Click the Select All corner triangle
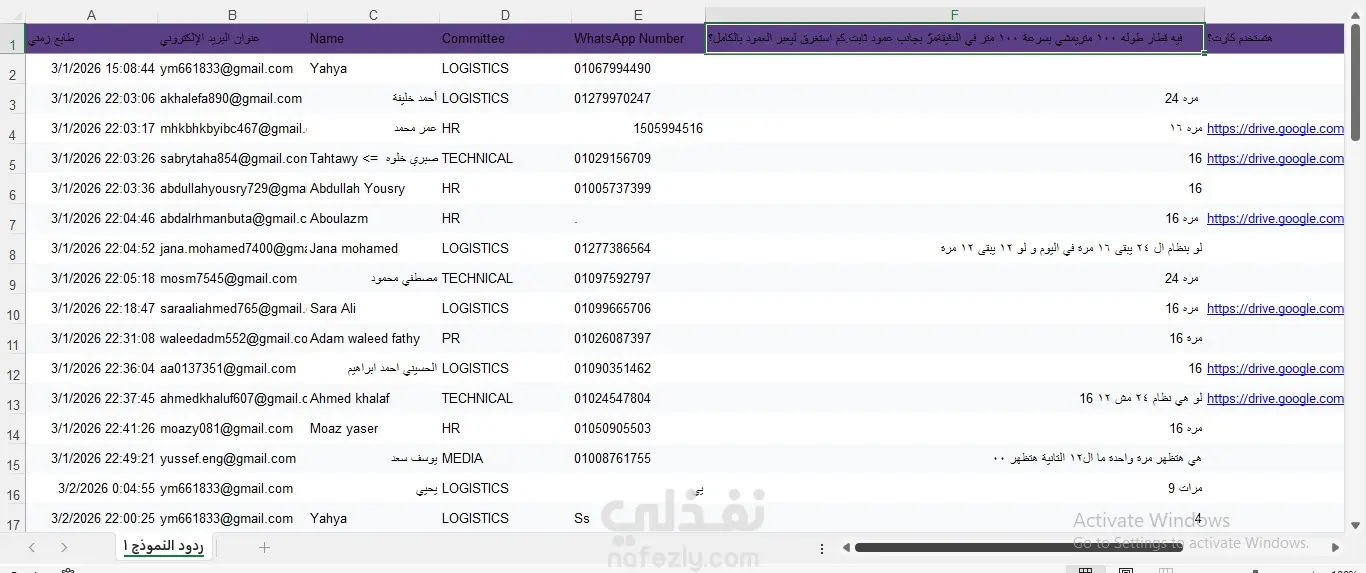 pos(12,15)
